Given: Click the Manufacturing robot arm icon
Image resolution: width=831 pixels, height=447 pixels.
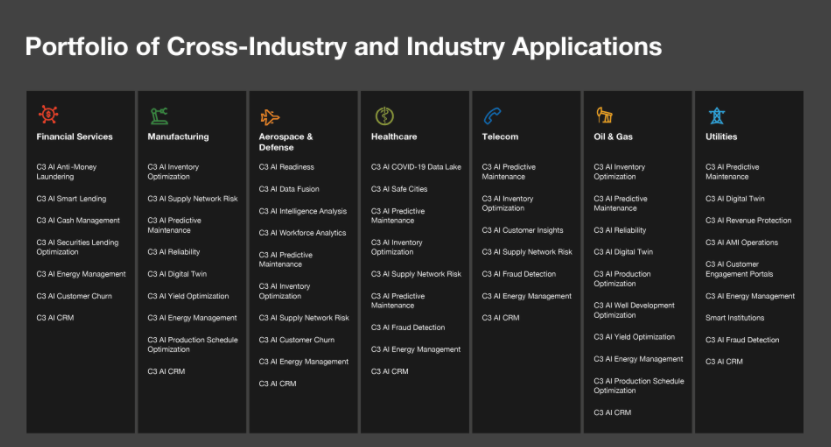Looking at the screenshot, I should click(x=159, y=115).
